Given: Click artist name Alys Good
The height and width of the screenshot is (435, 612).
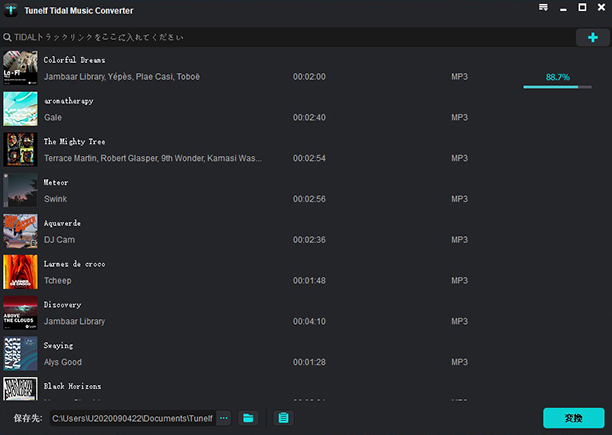Looking at the screenshot, I should 63,362.
